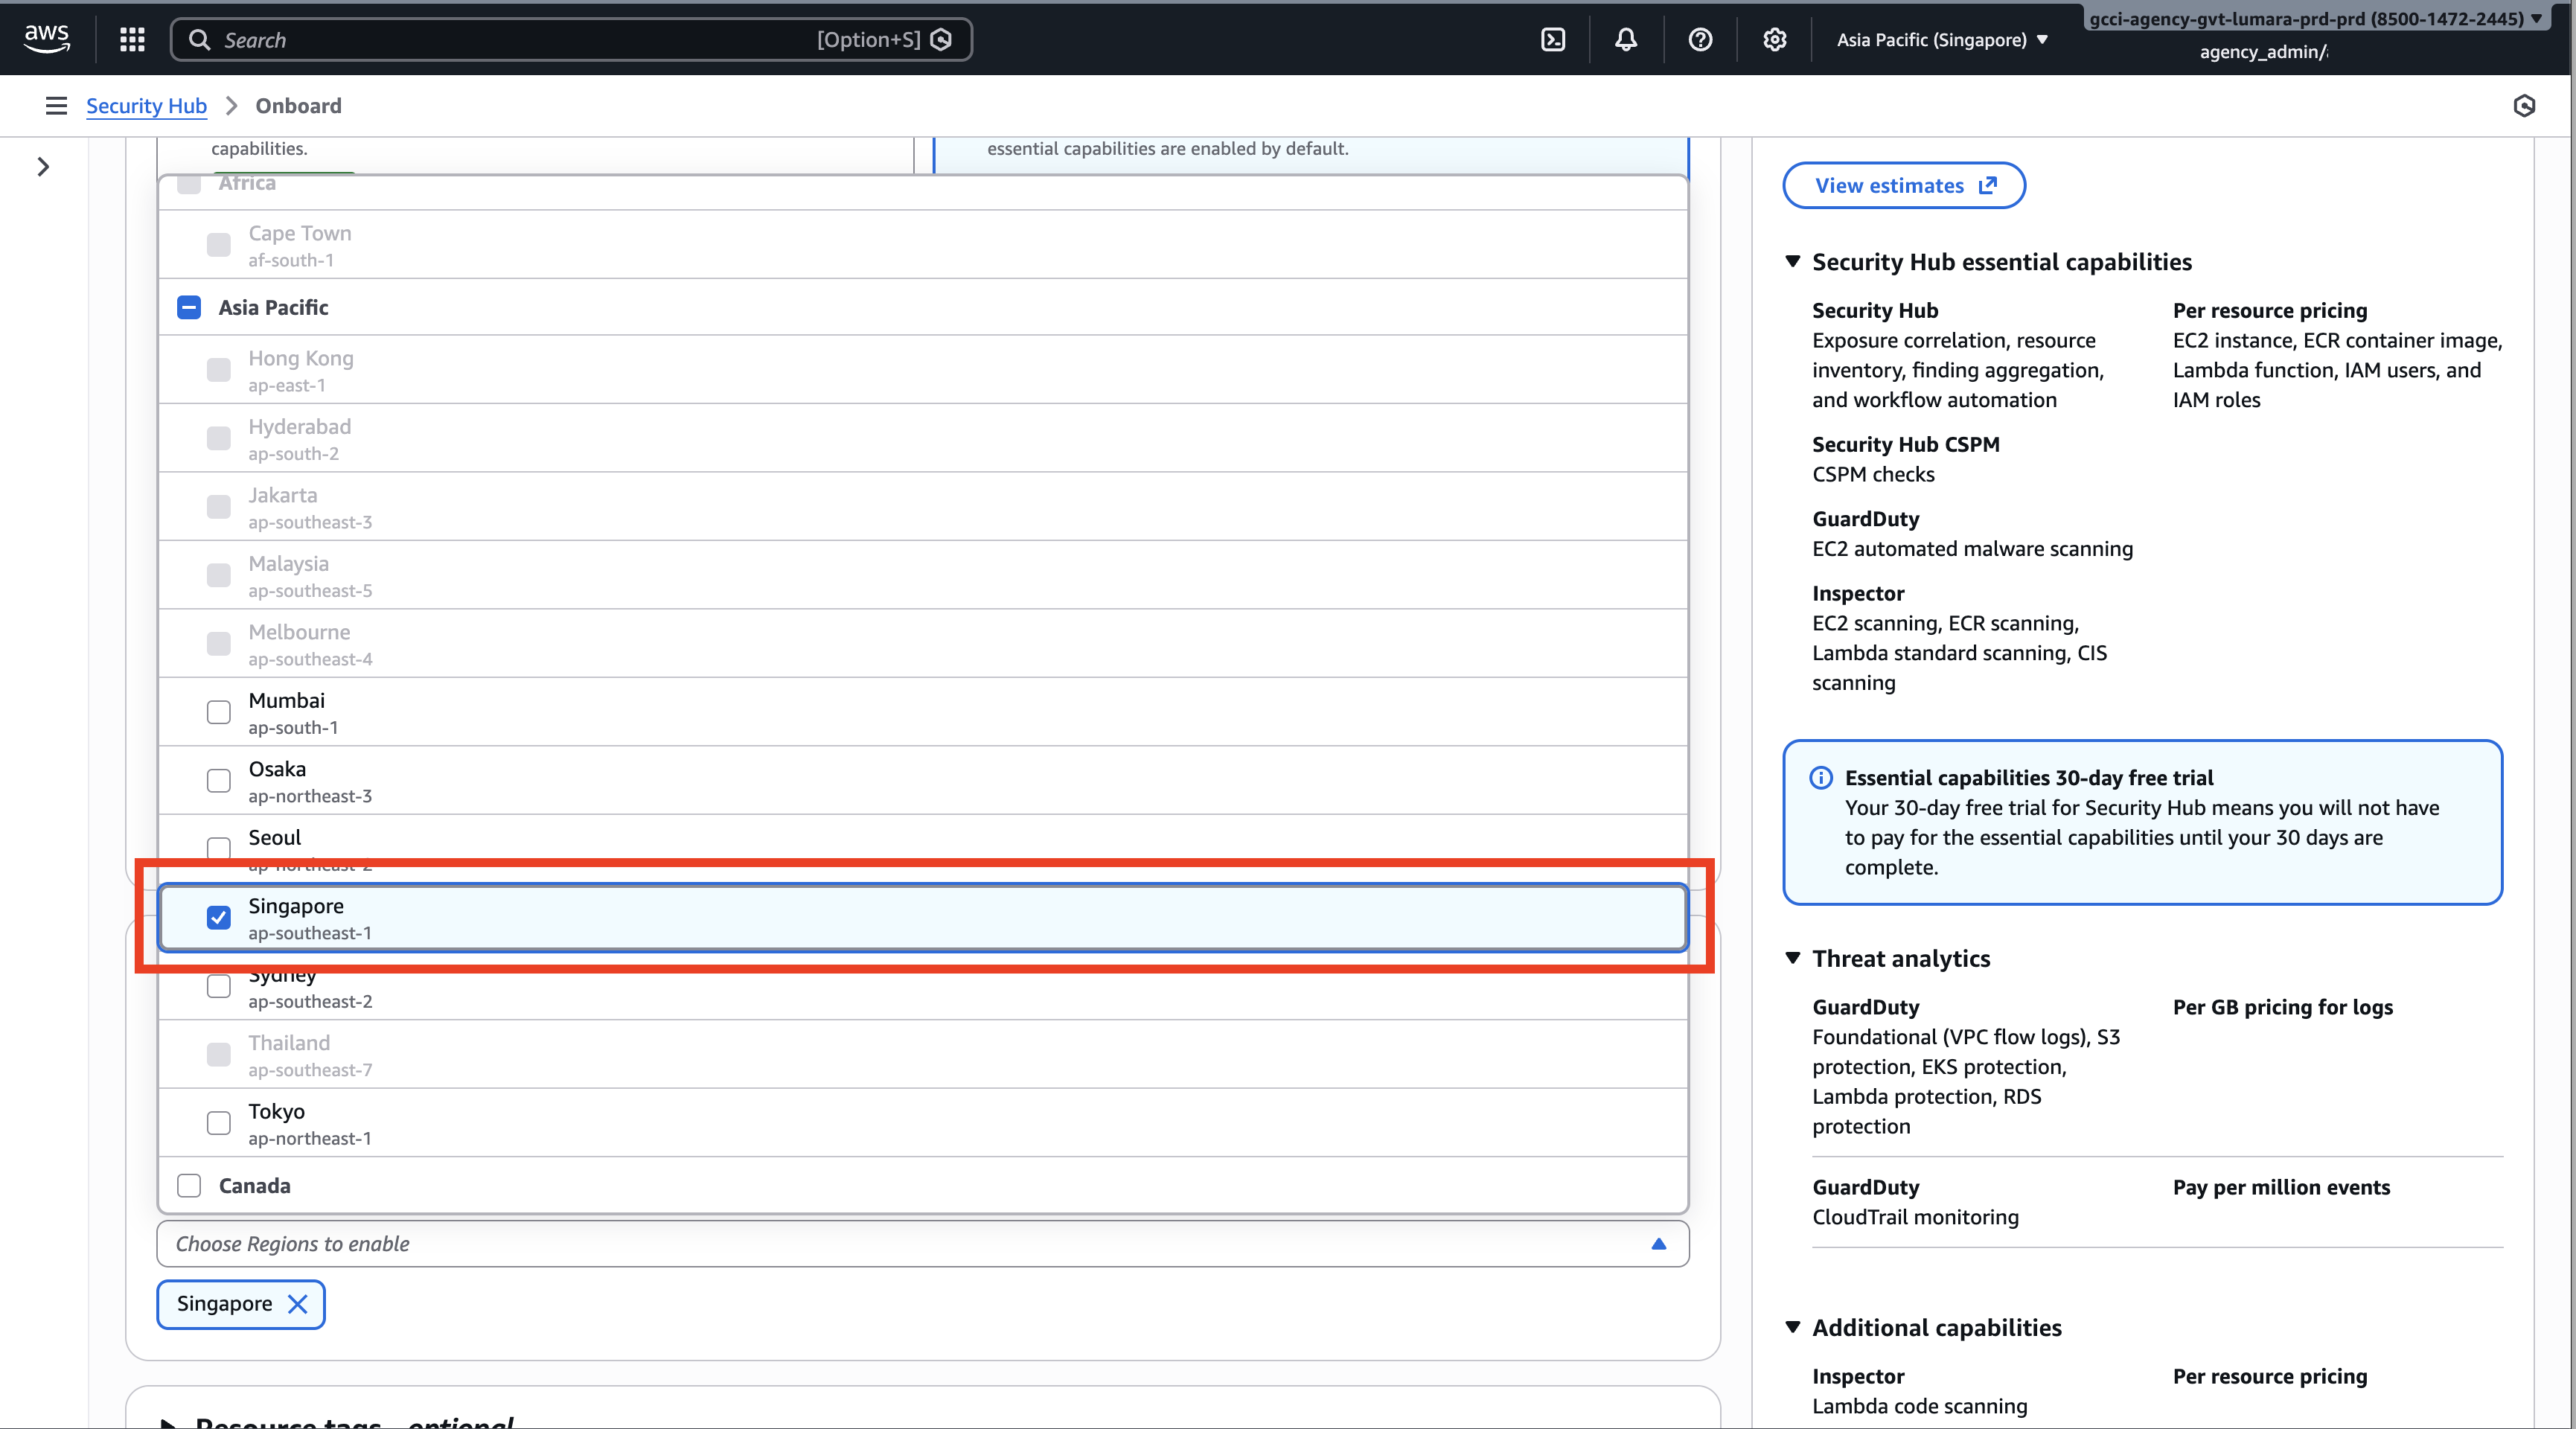Click the Onboard breadcrumb item
2576x1429 pixels.
(x=298, y=106)
